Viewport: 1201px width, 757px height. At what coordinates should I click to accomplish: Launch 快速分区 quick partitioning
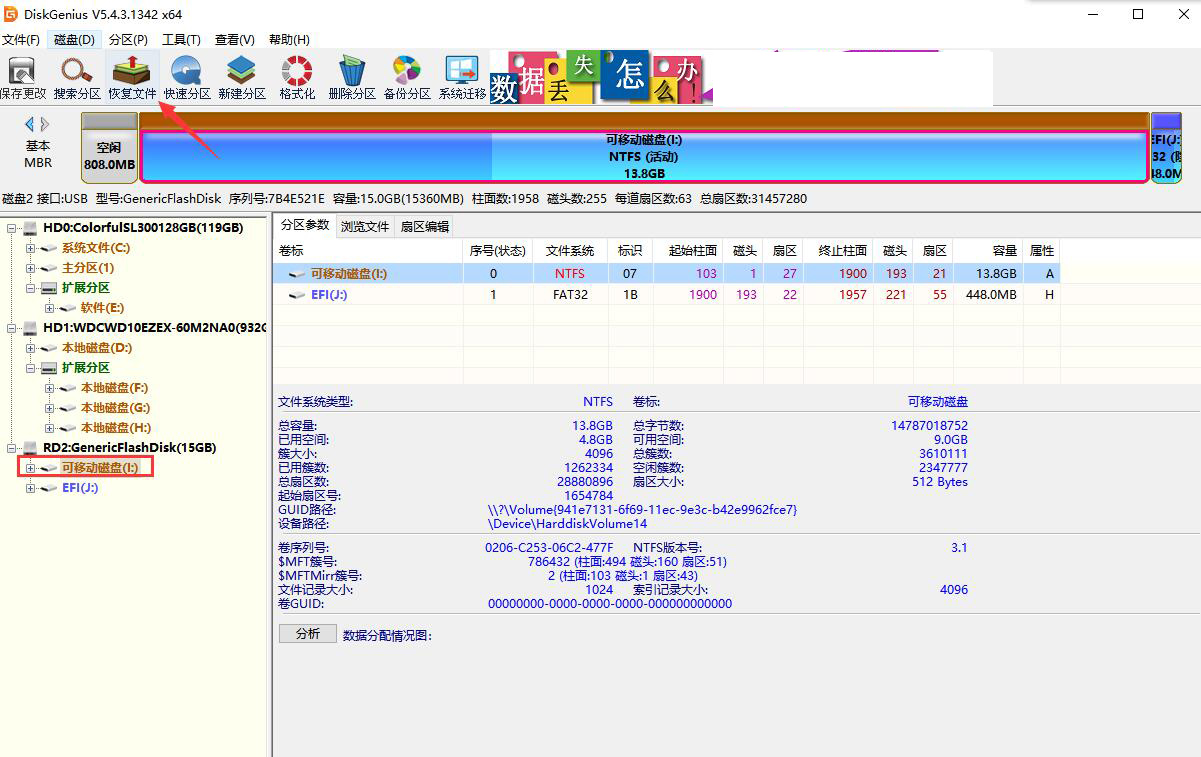click(186, 75)
